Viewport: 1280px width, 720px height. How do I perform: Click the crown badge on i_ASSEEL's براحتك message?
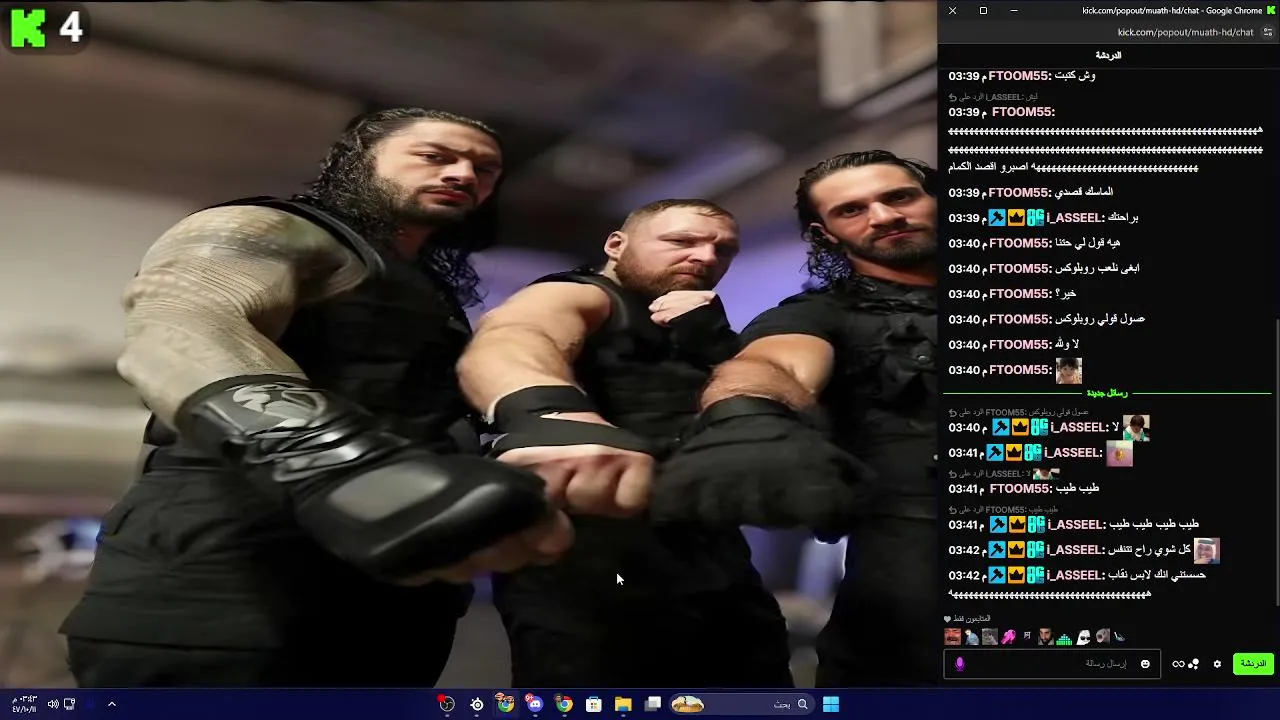click(1017, 218)
